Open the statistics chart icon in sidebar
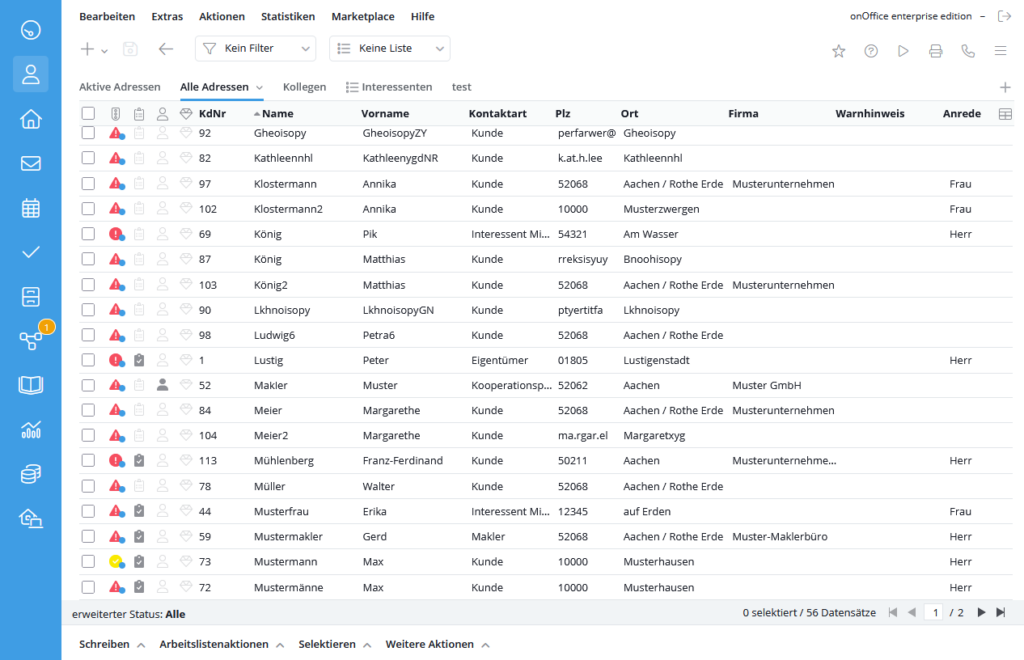This screenshot has width=1024, height=660. coord(30,429)
